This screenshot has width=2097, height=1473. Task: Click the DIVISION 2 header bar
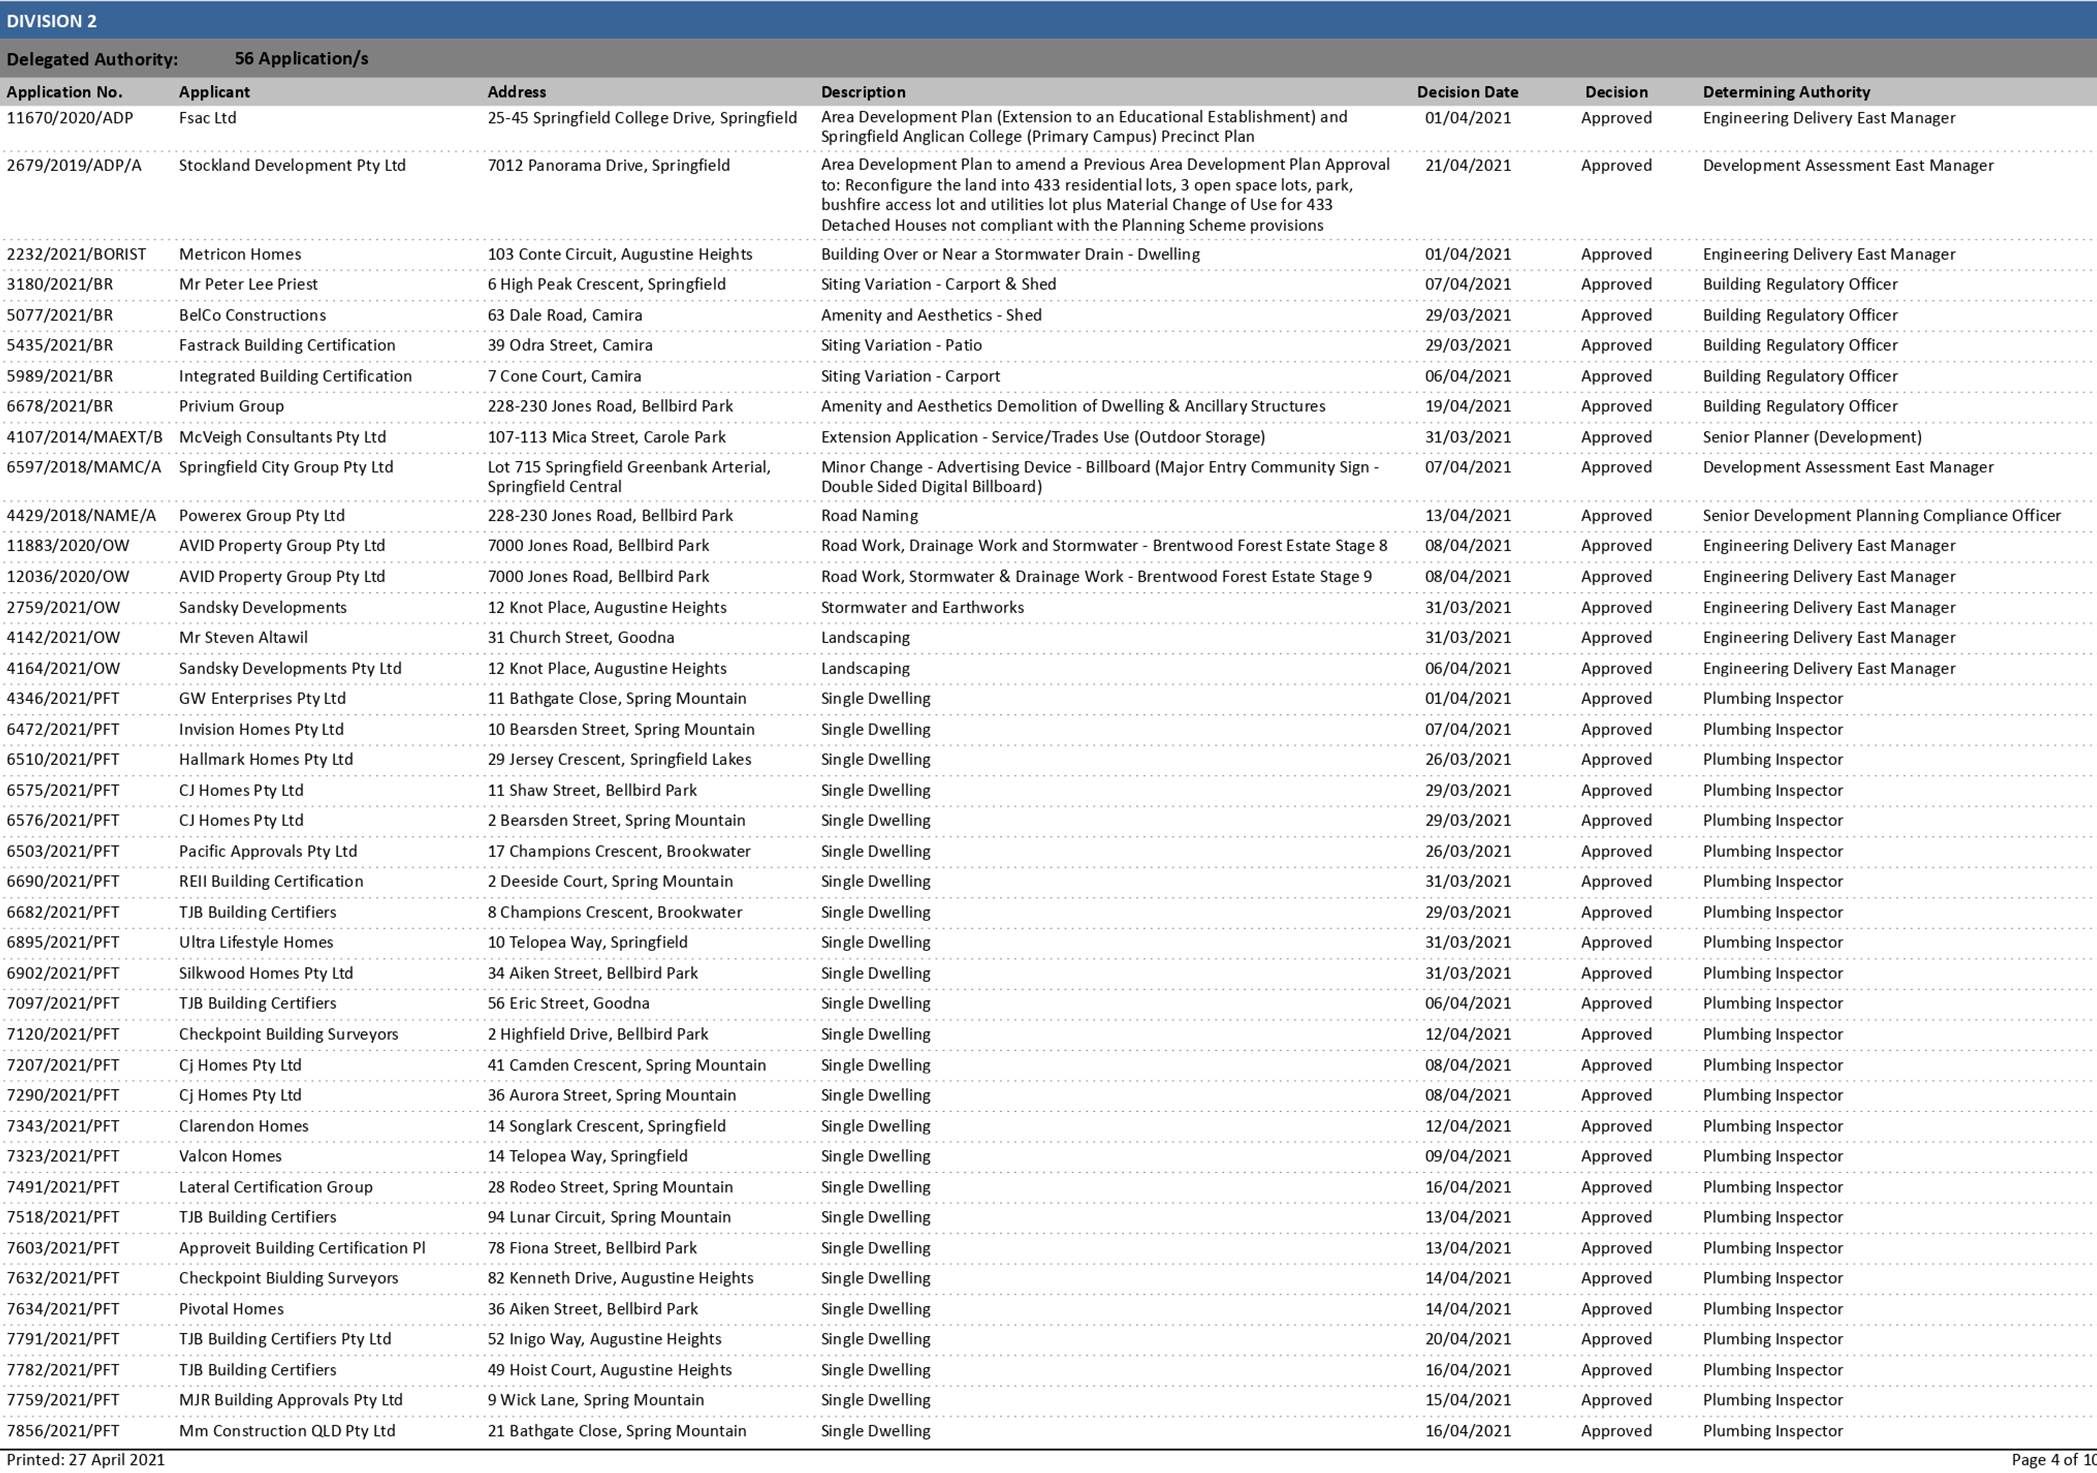52,21
